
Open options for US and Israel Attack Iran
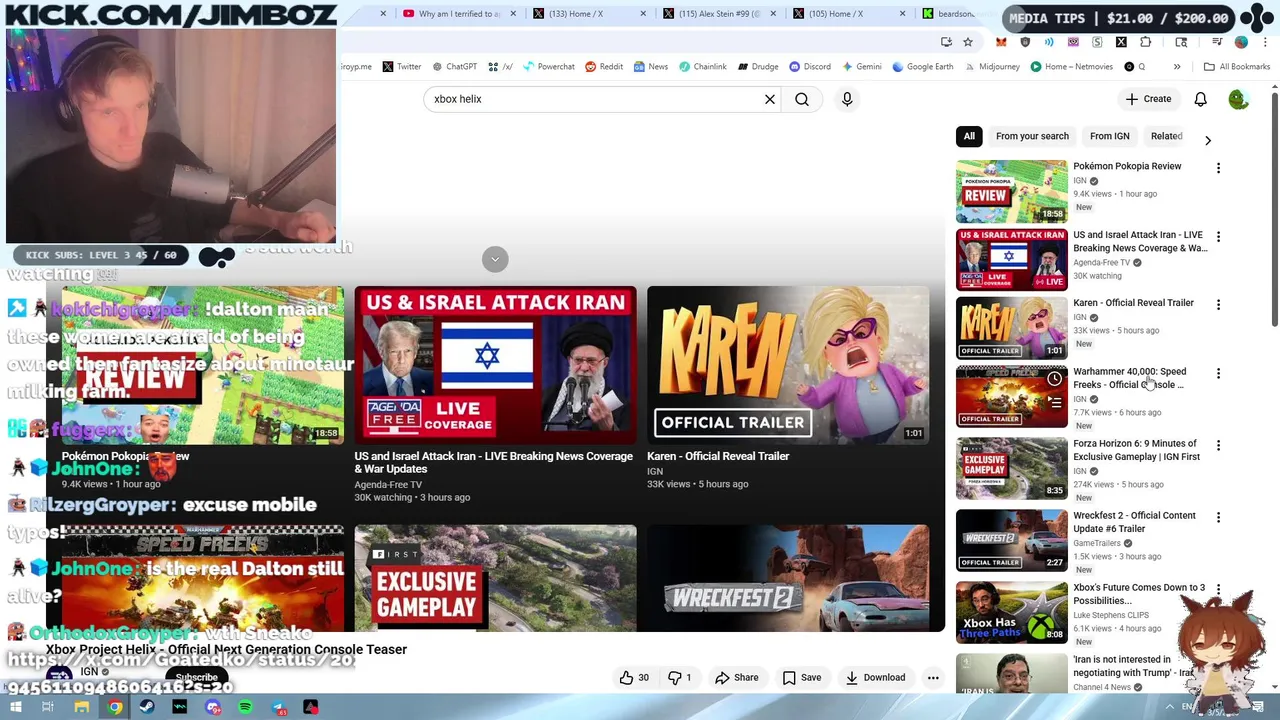pyautogui.click(x=1218, y=237)
